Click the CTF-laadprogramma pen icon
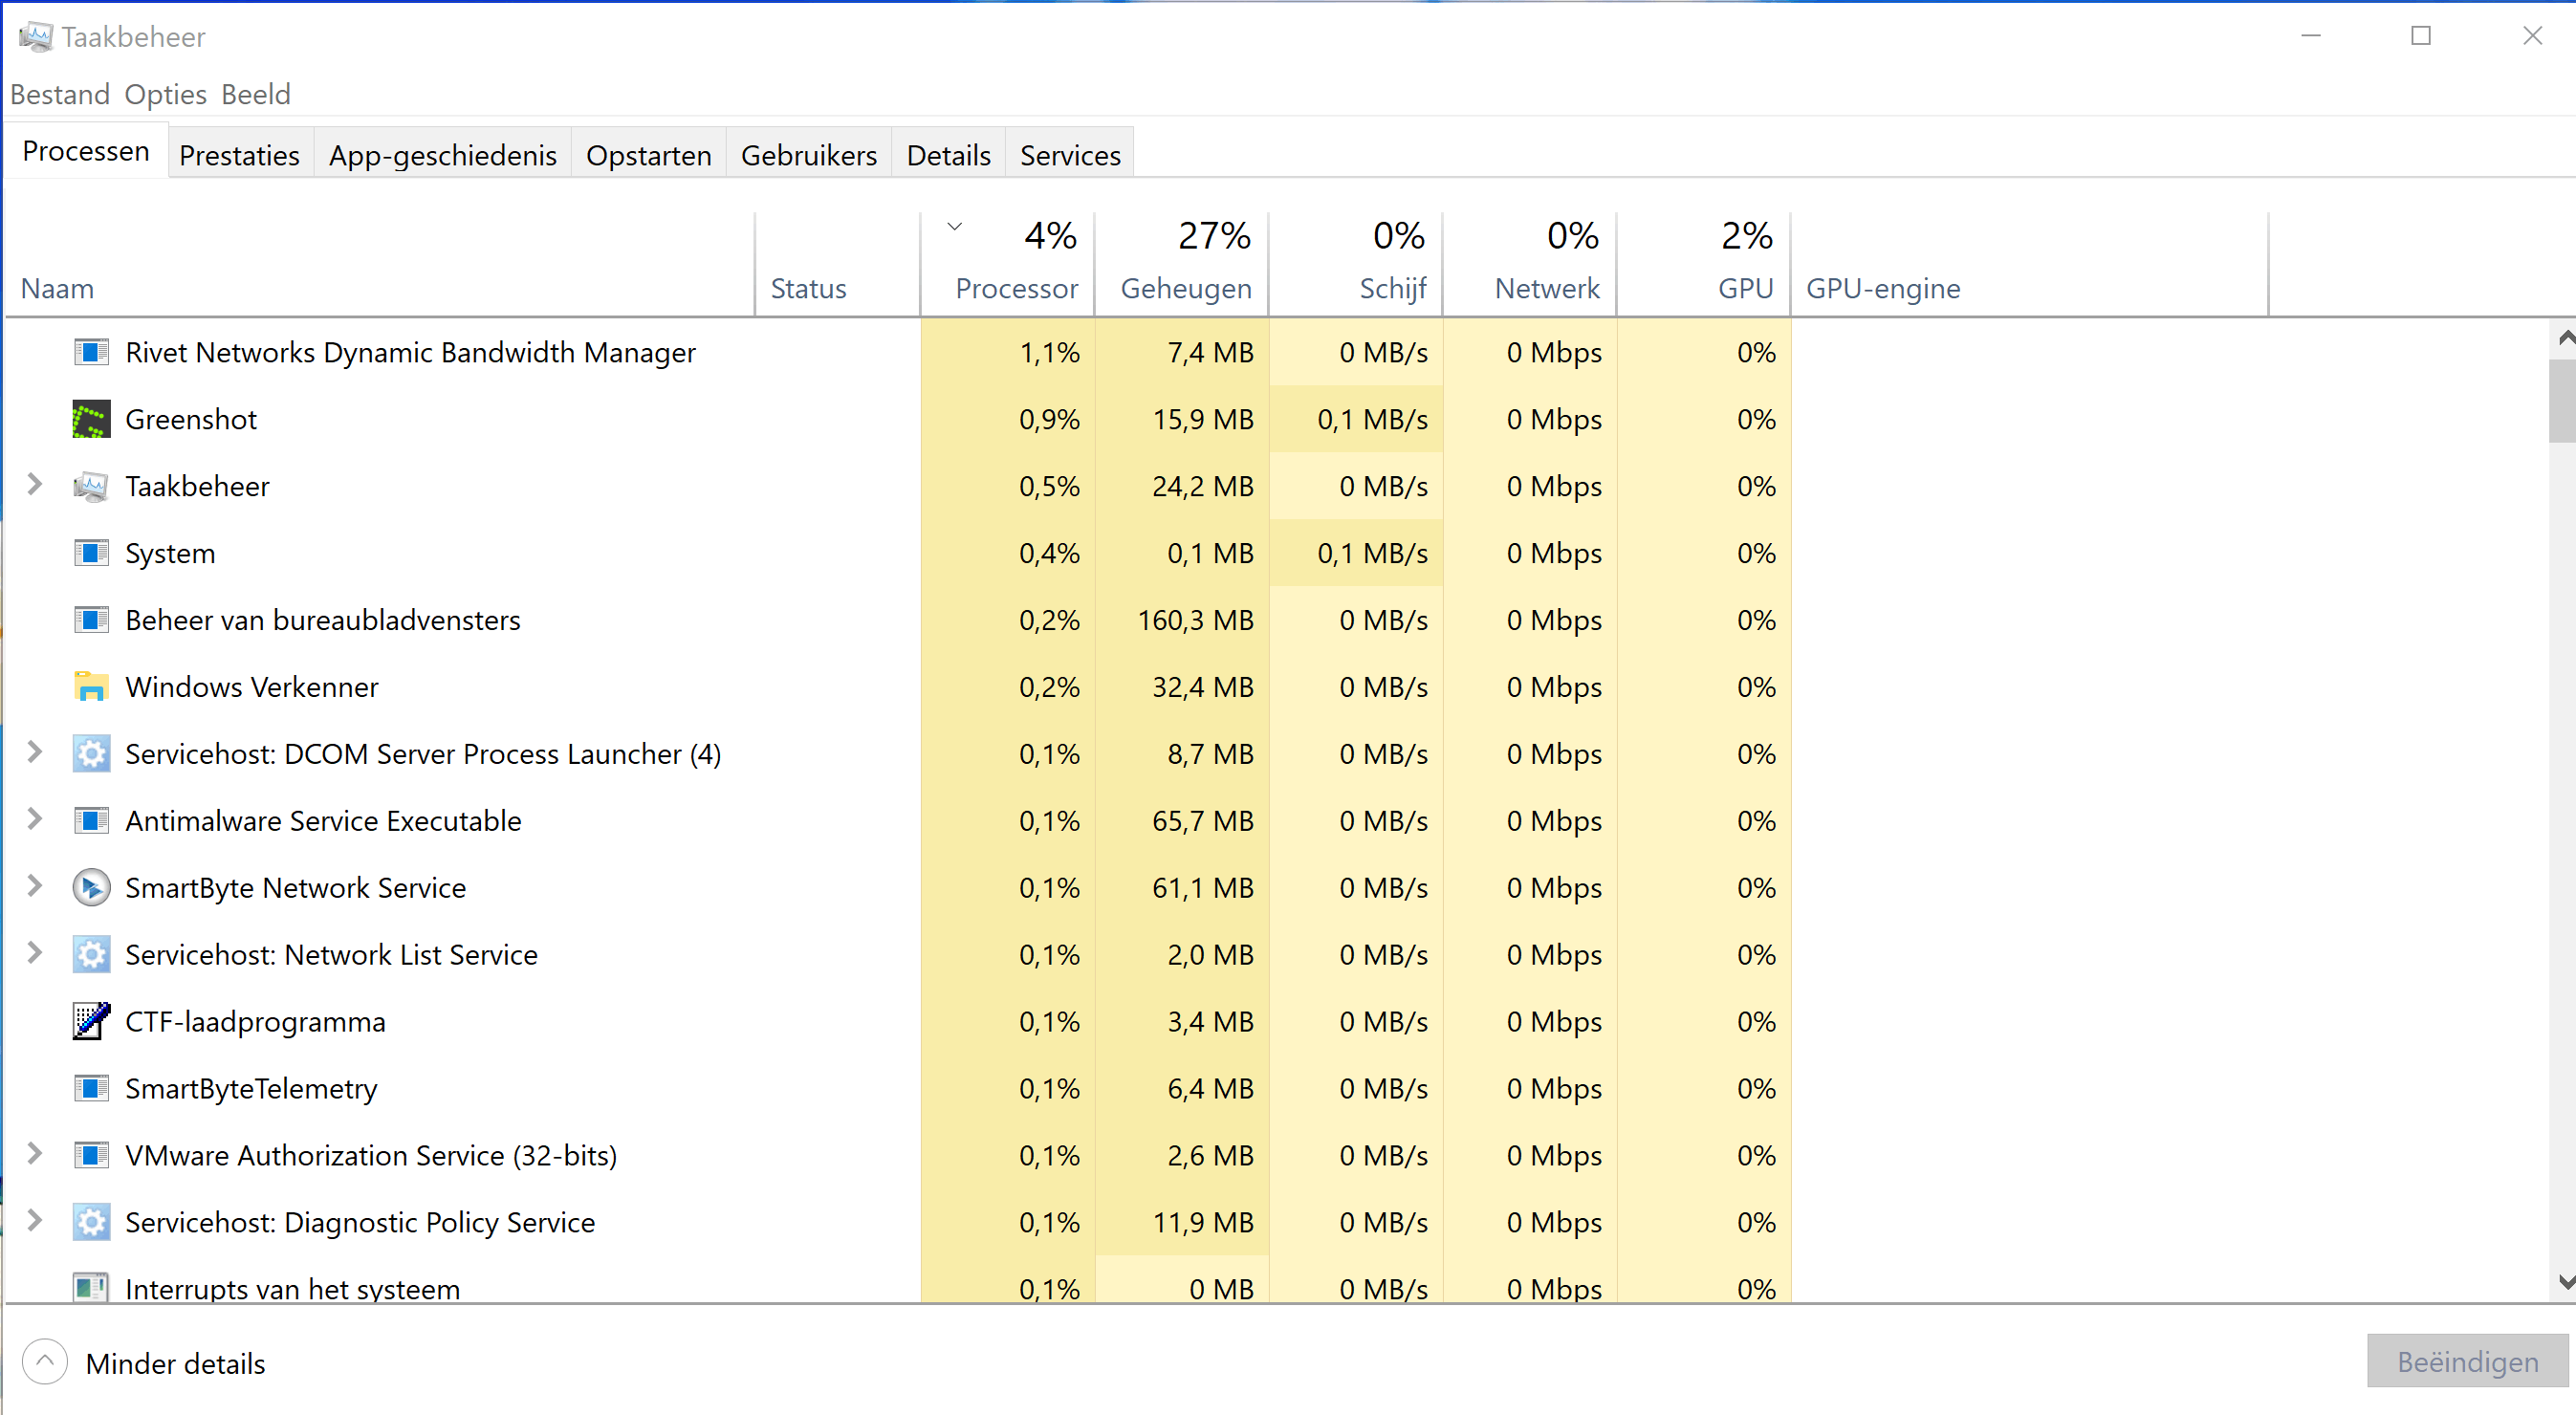 (x=91, y=1021)
